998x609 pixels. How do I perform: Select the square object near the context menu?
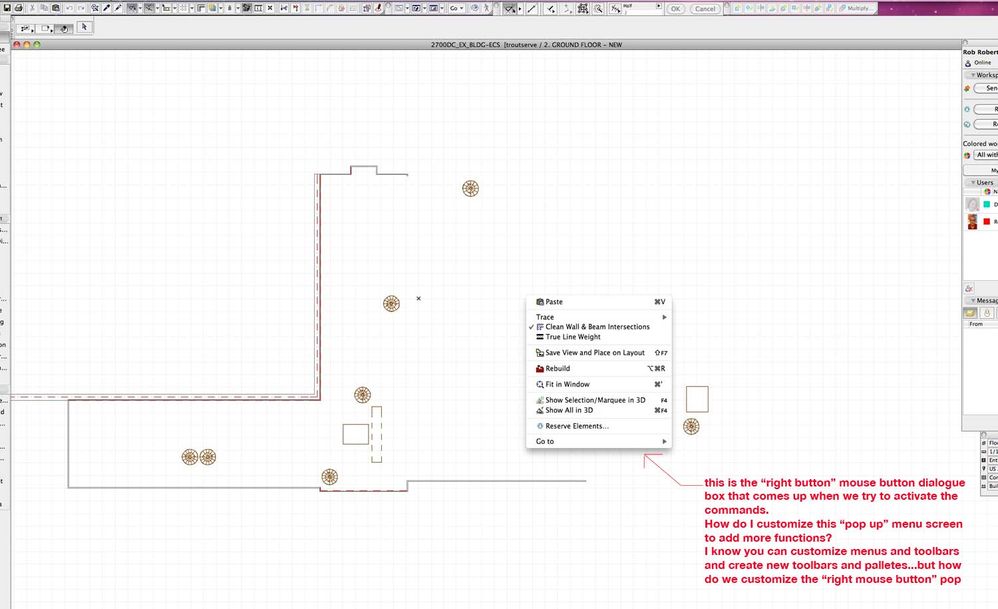click(697, 399)
